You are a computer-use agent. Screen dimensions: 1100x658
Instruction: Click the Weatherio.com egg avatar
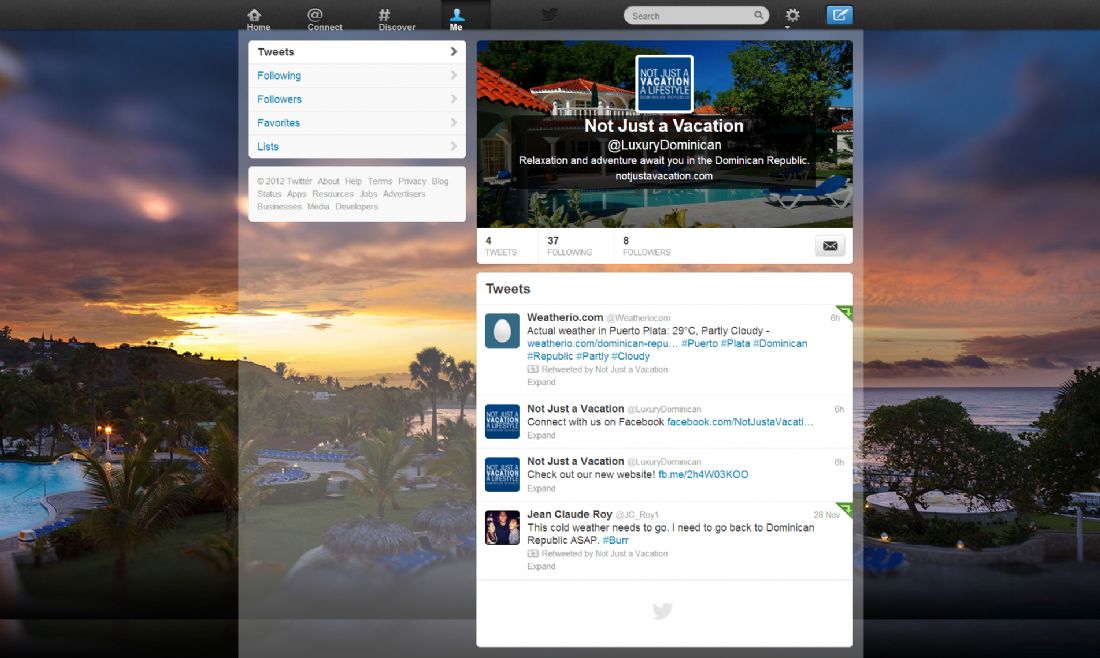pos(502,331)
